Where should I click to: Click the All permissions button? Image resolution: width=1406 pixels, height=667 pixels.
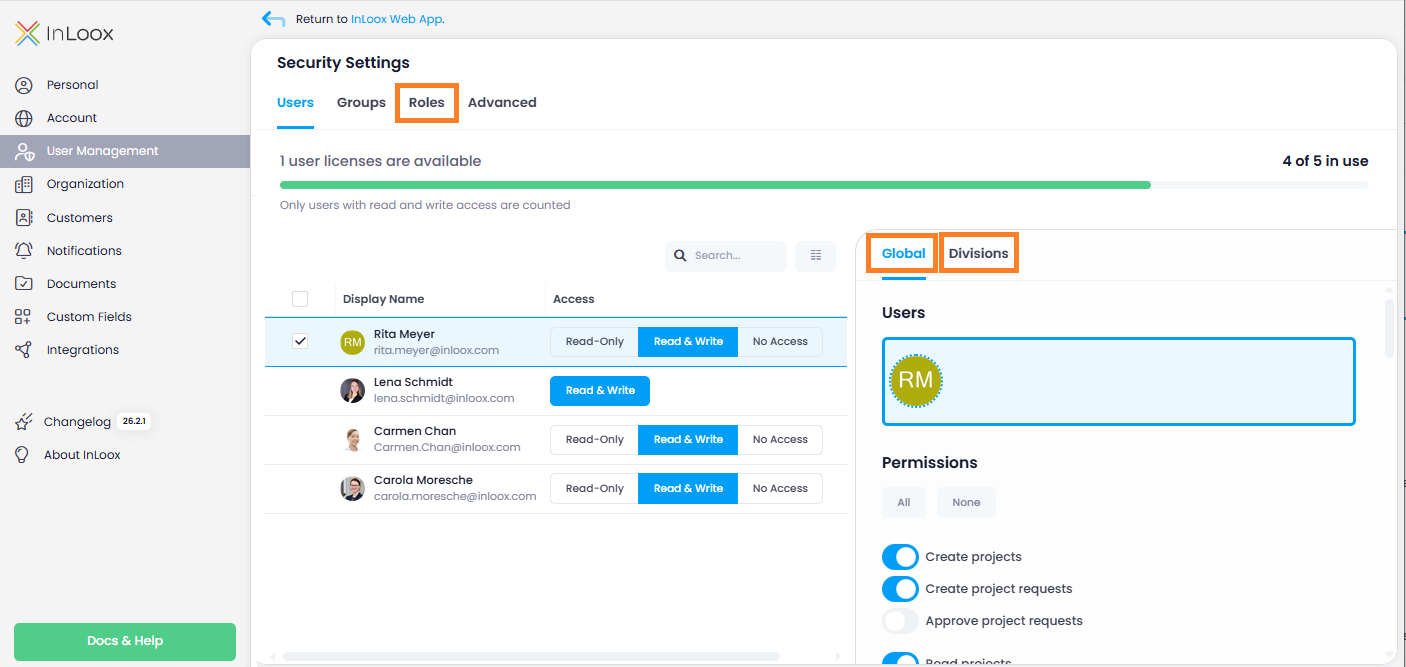[x=904, y=502]
